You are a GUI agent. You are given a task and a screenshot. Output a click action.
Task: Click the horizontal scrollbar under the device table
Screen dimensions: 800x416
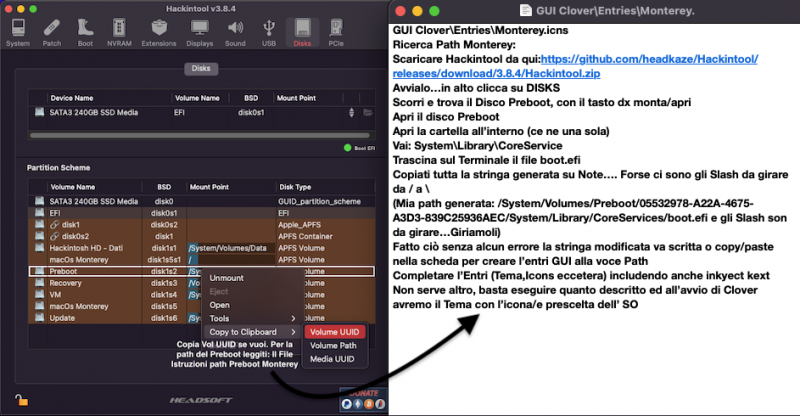[x=199, y=135]
